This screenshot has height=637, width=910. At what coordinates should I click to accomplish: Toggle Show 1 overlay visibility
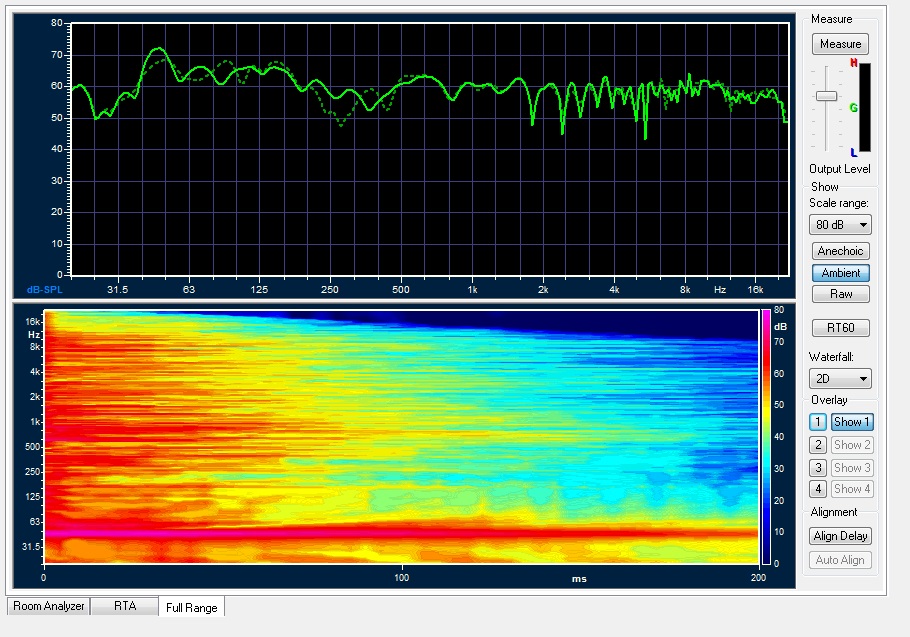click(x=852, y=422)
